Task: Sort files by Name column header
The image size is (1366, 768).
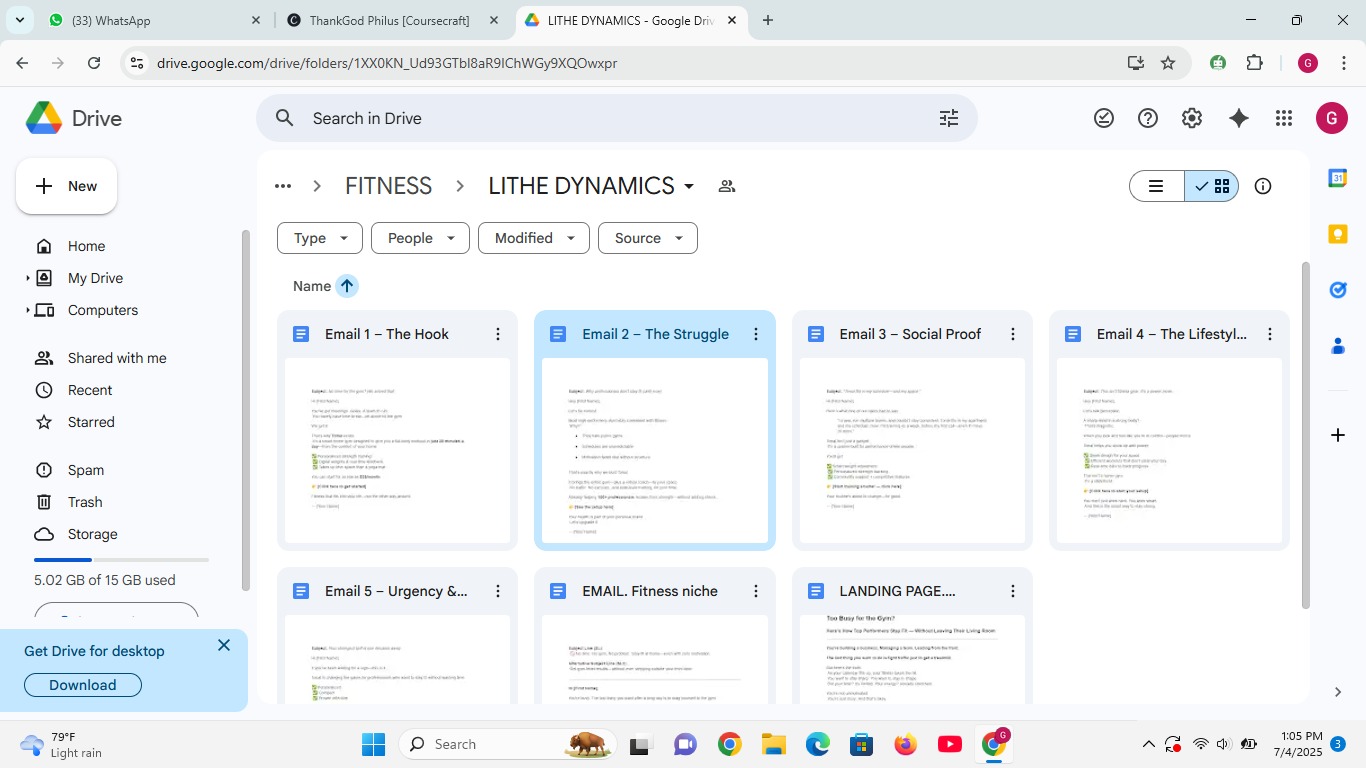Action: (x=312, y=286)
